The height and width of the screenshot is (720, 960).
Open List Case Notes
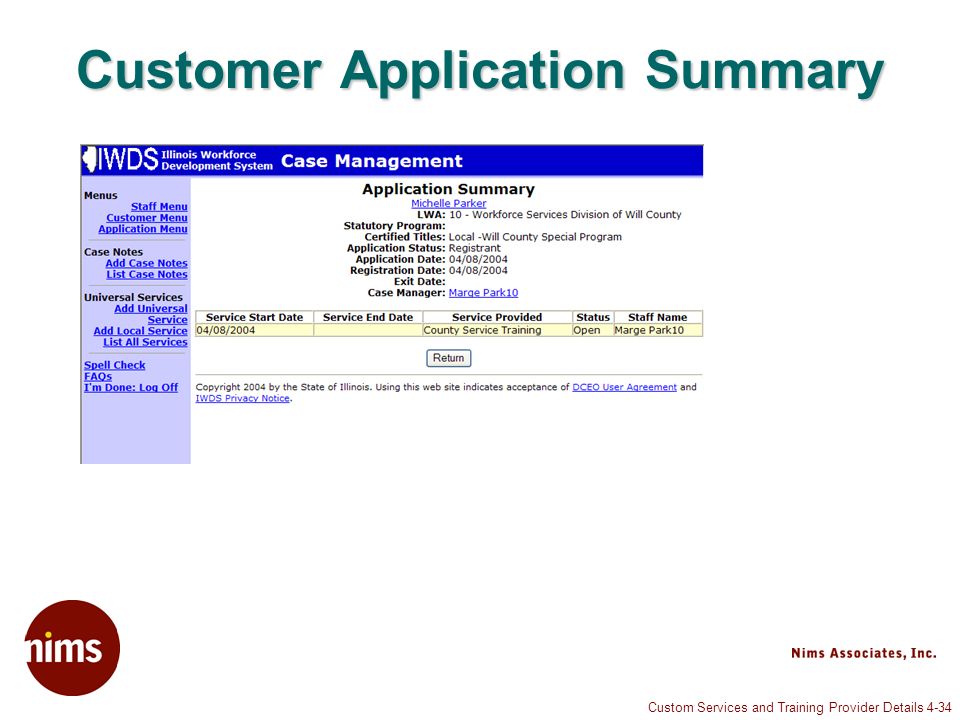[x=147, y=274]
